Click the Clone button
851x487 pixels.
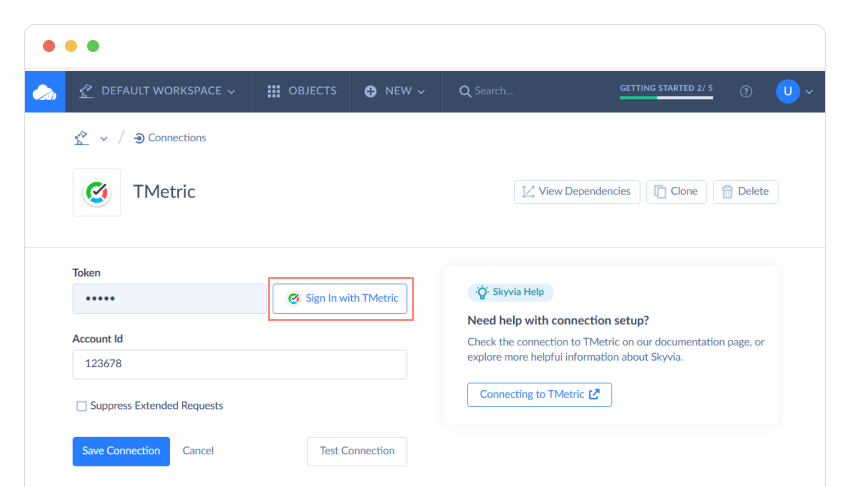(x=676, y=192)
